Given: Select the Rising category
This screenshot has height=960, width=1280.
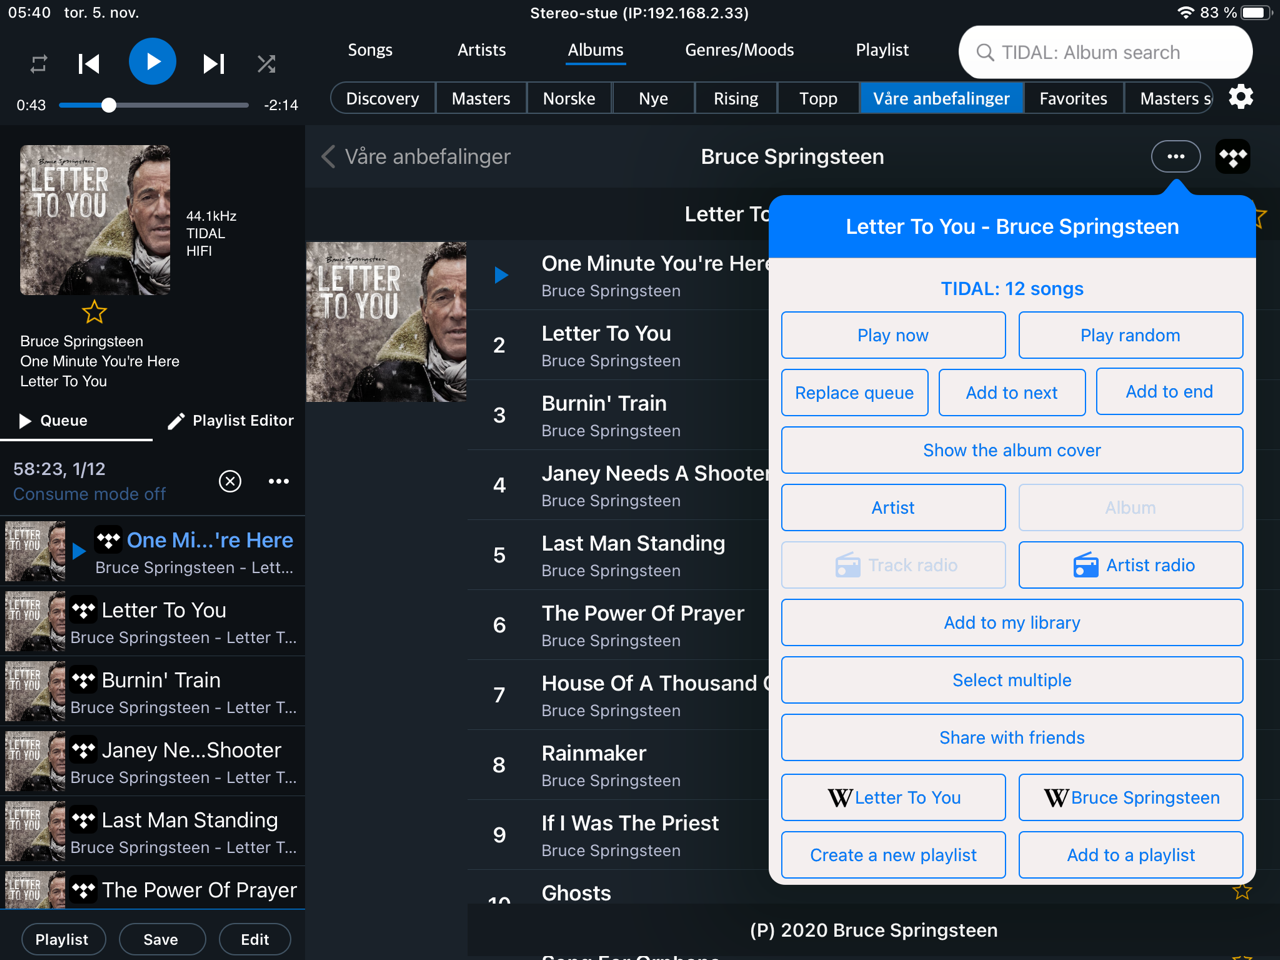Looking at the screenshot, I should pos(736,98).
